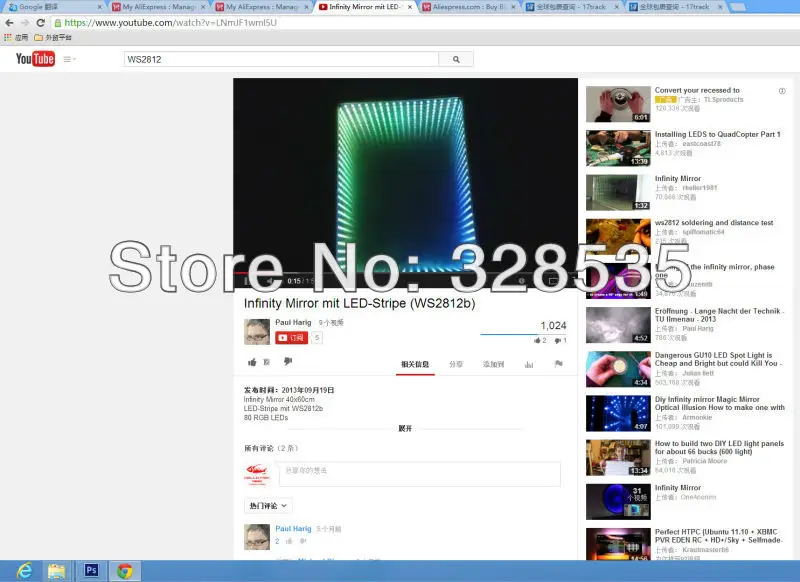Click the address bar URL
Viewport: 800px width, 582px height.
(170, 23)
